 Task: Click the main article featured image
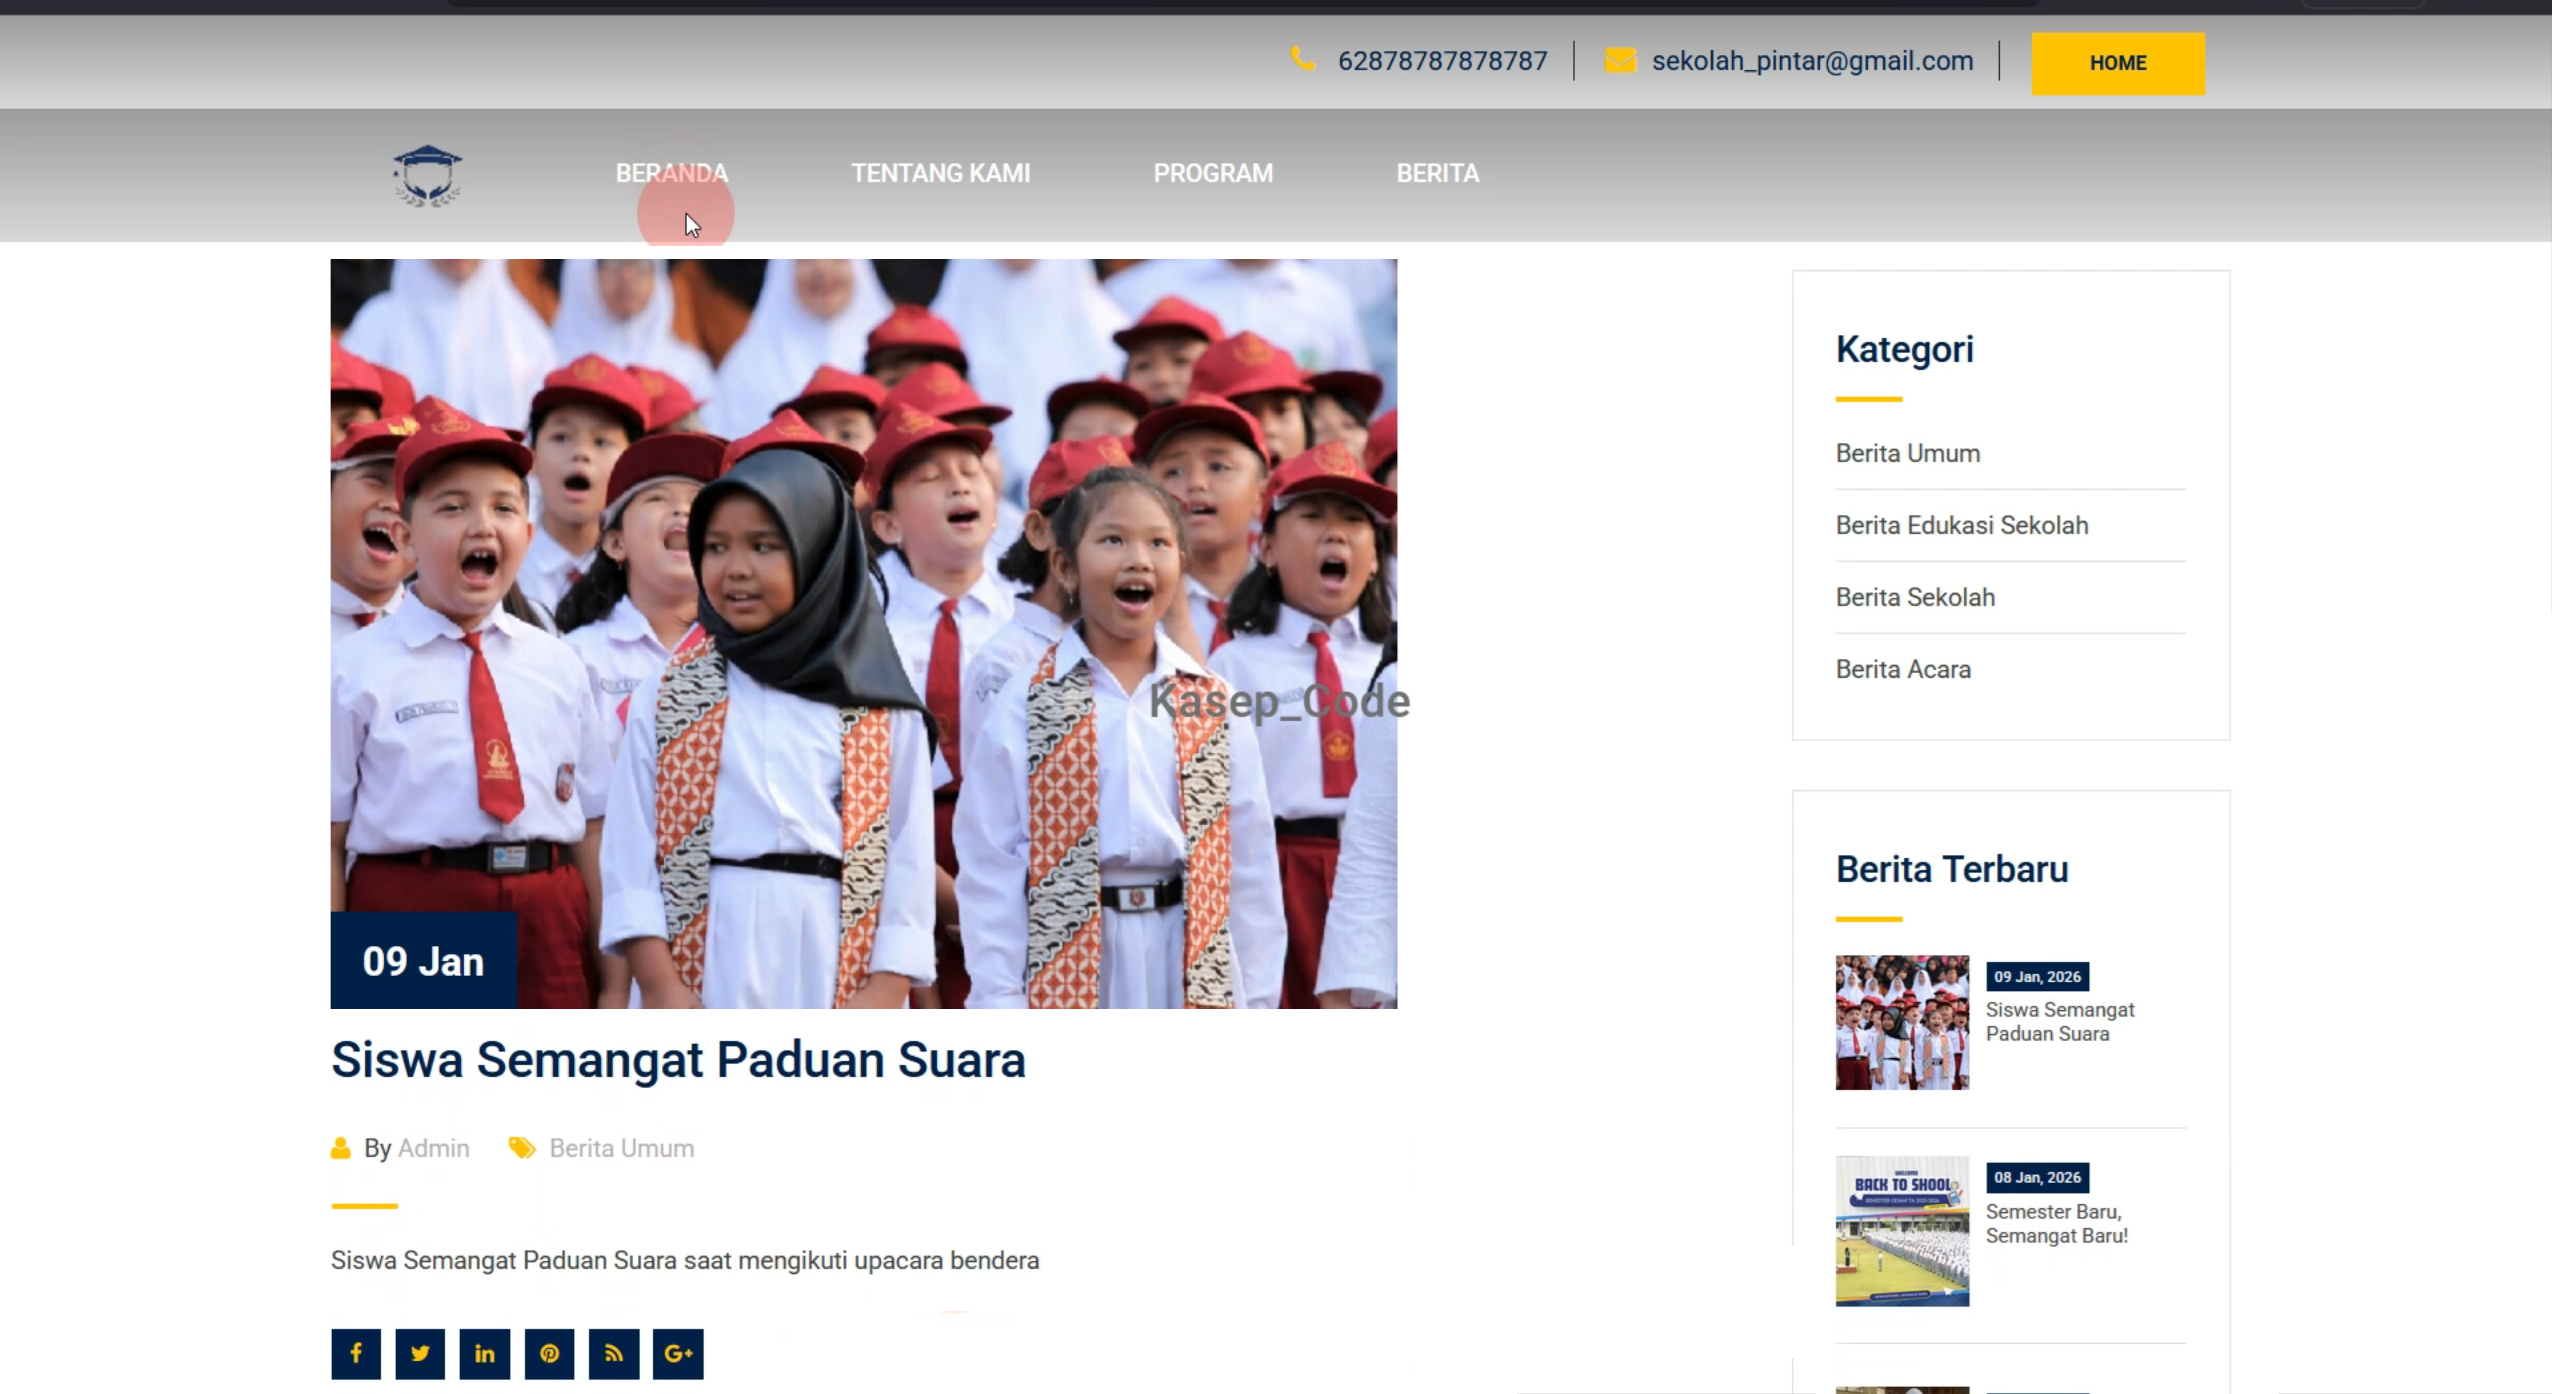tap(864, 633)
